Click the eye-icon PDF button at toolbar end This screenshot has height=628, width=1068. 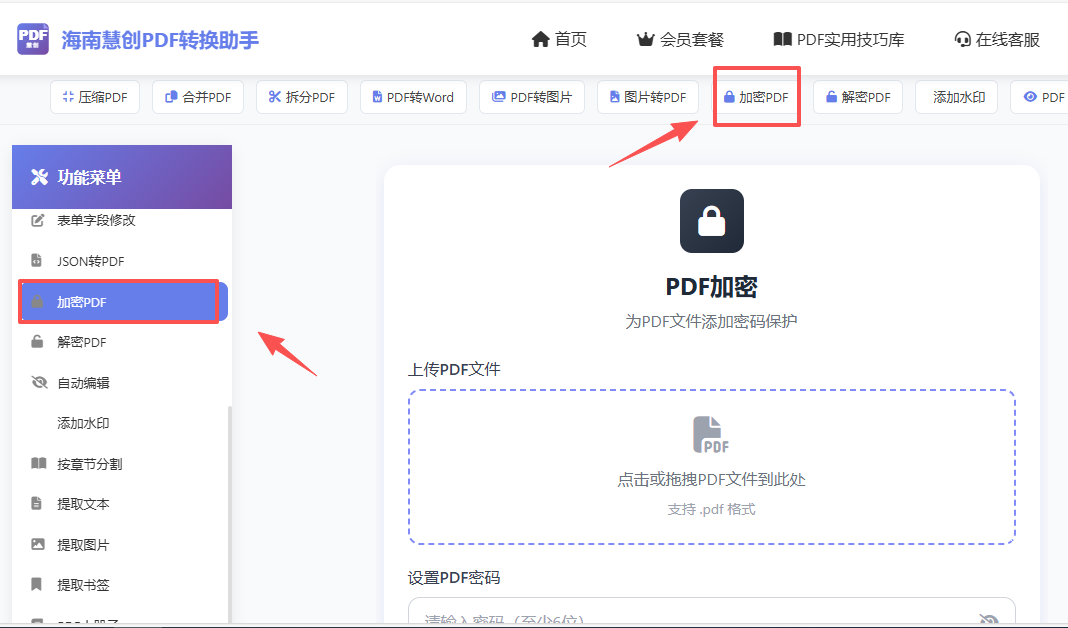tap(1041, 97)
